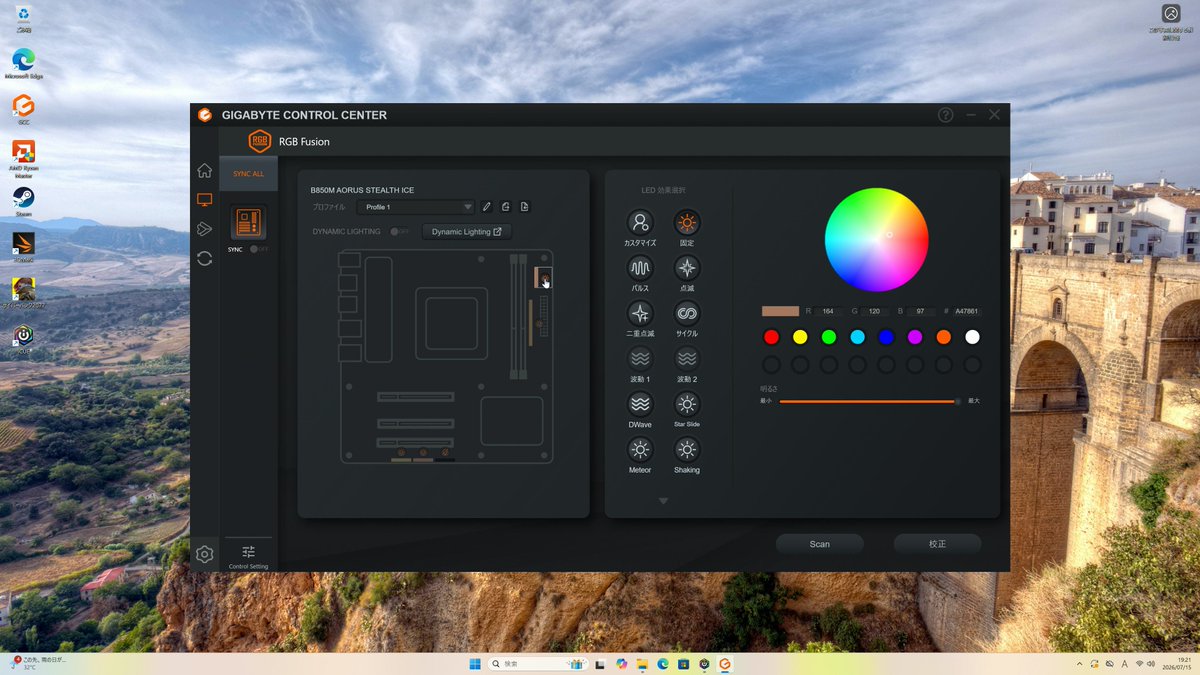Select the 波動 1 wave effect
Viewport: 1200px width, 675px height.
click(640, 359)
